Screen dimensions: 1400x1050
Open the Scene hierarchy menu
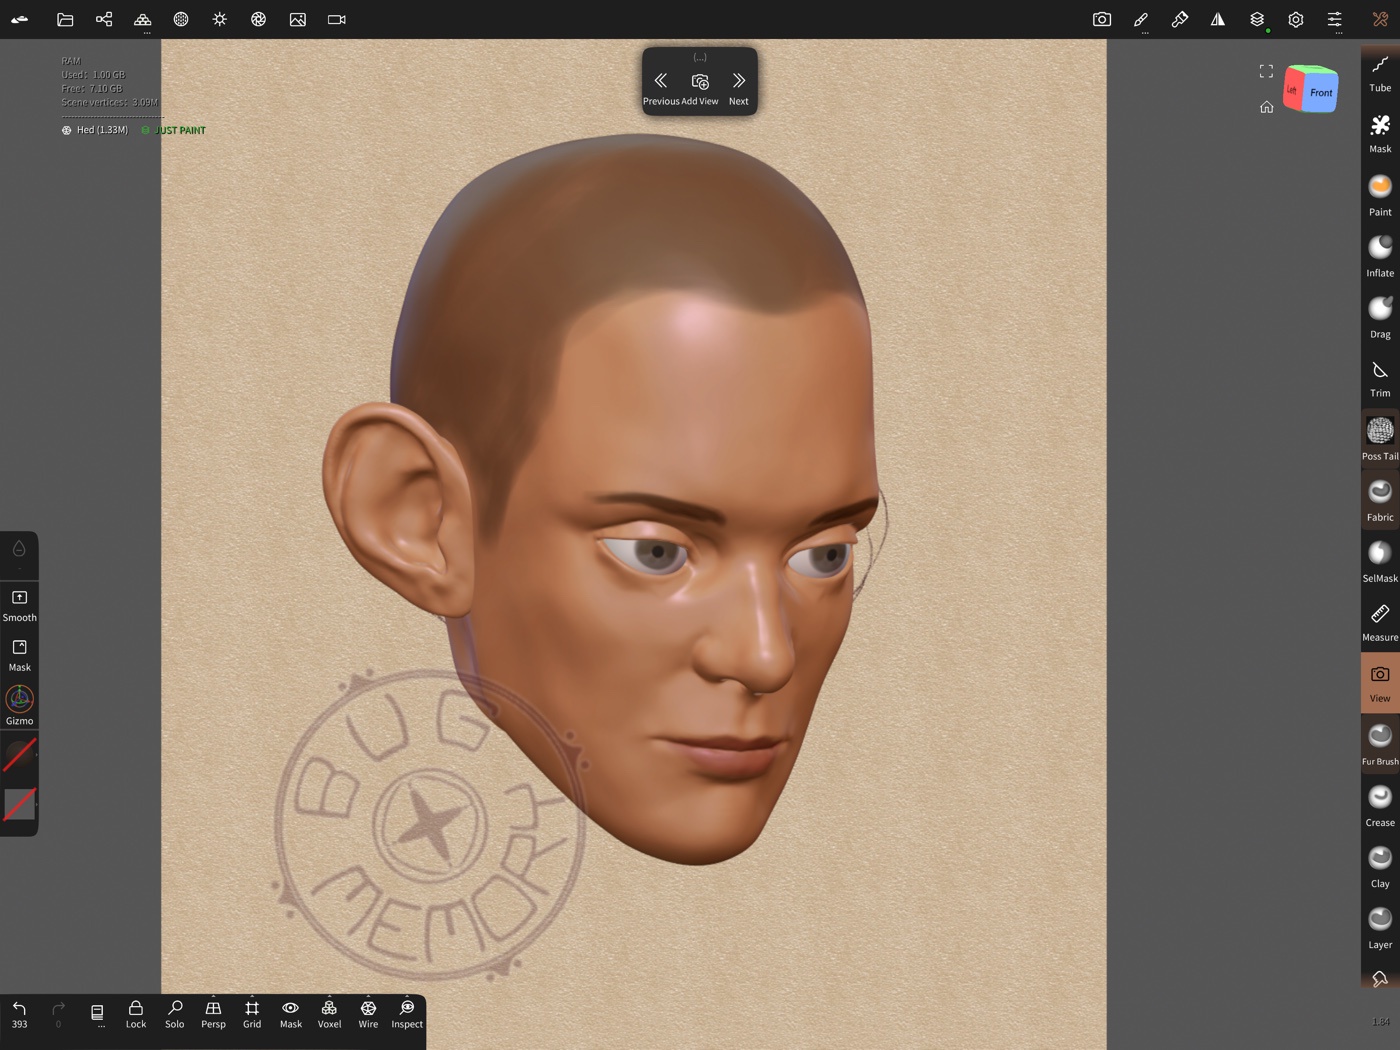104,19
